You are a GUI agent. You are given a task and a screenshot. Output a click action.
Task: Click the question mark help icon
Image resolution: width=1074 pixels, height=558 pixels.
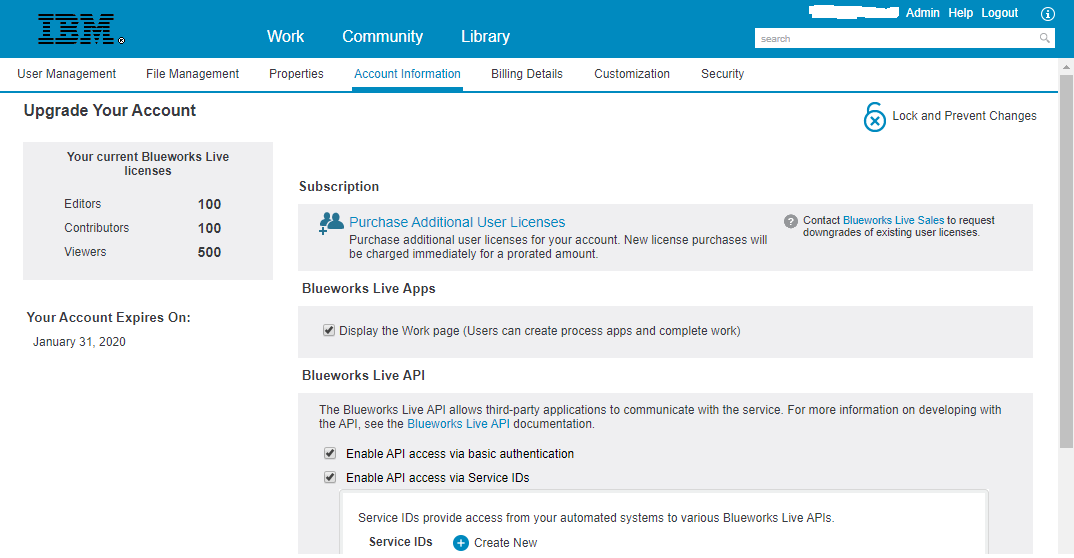[x=790, y=221]
